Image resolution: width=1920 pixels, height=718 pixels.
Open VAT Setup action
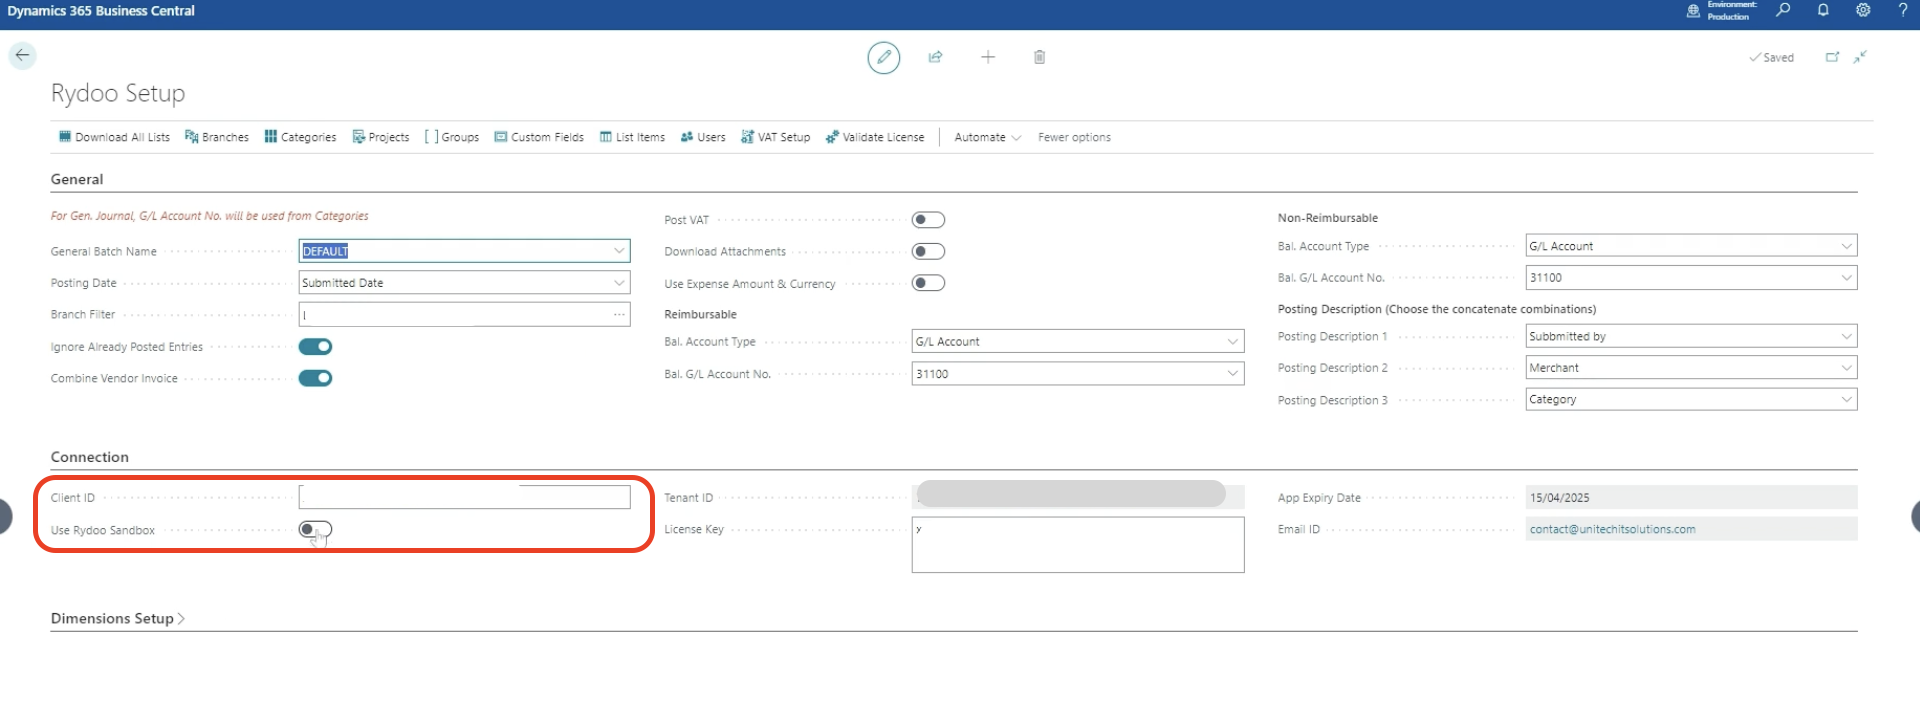coord(776,137)
